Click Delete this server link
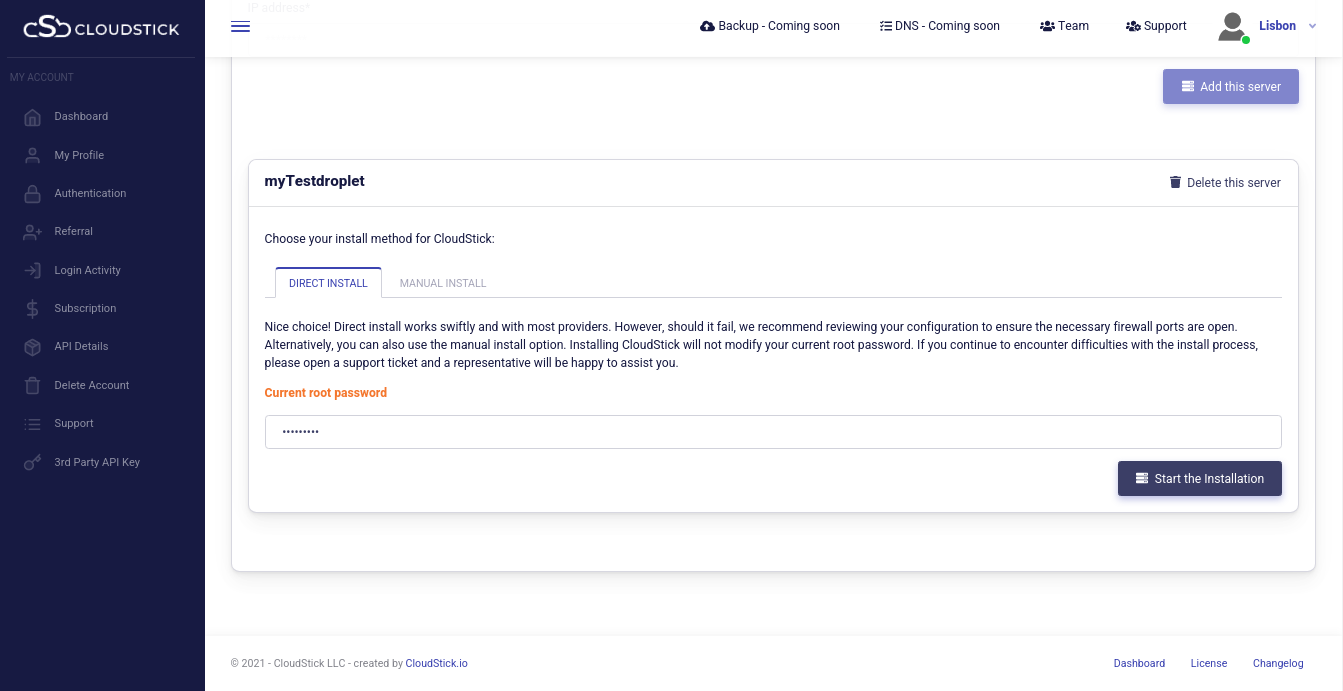This screenshot has width=1343, height=691. 1224,182
